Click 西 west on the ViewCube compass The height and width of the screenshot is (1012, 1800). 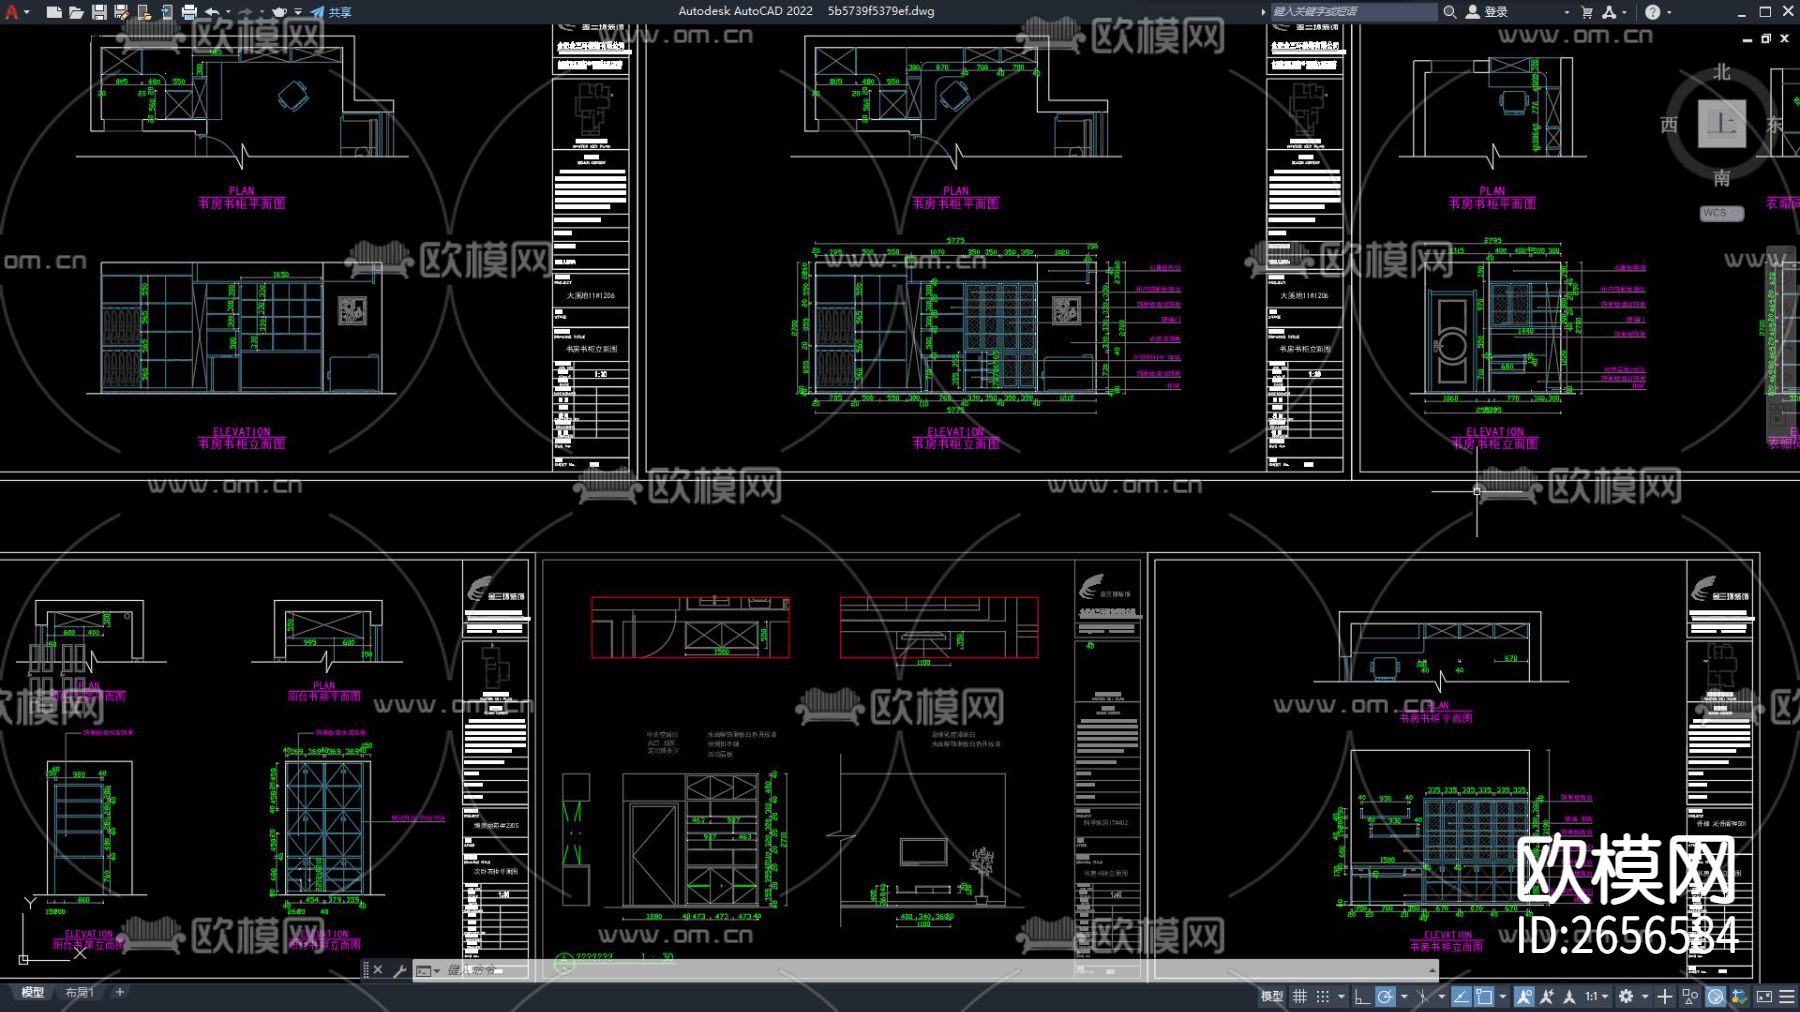click(1669, 125)
